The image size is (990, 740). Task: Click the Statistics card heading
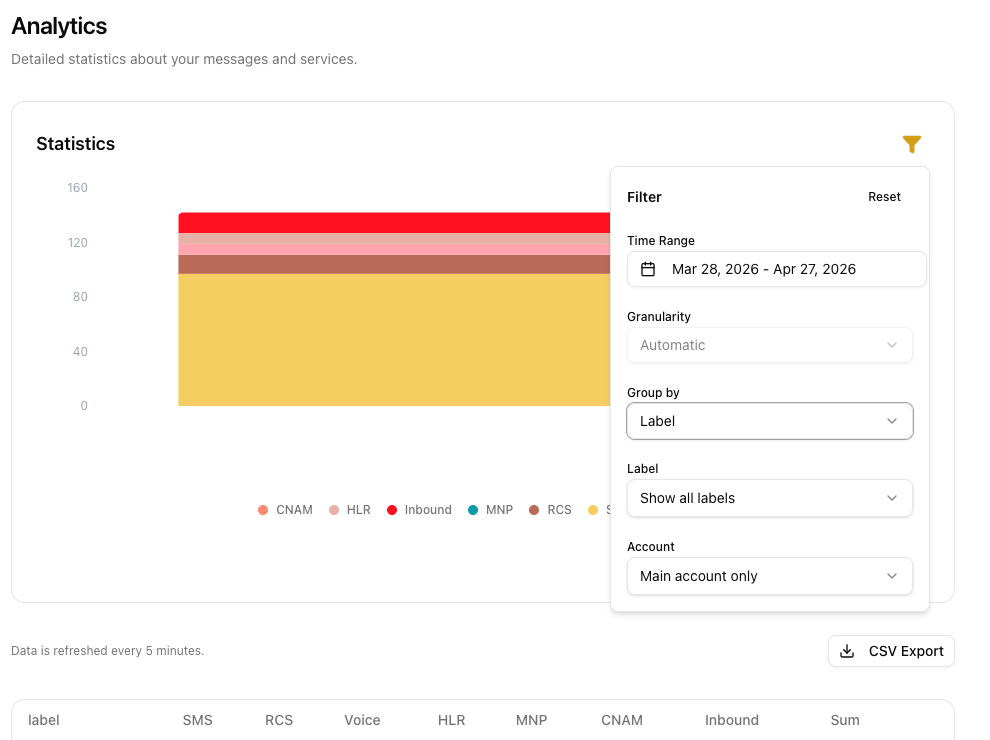coord(76,144)
